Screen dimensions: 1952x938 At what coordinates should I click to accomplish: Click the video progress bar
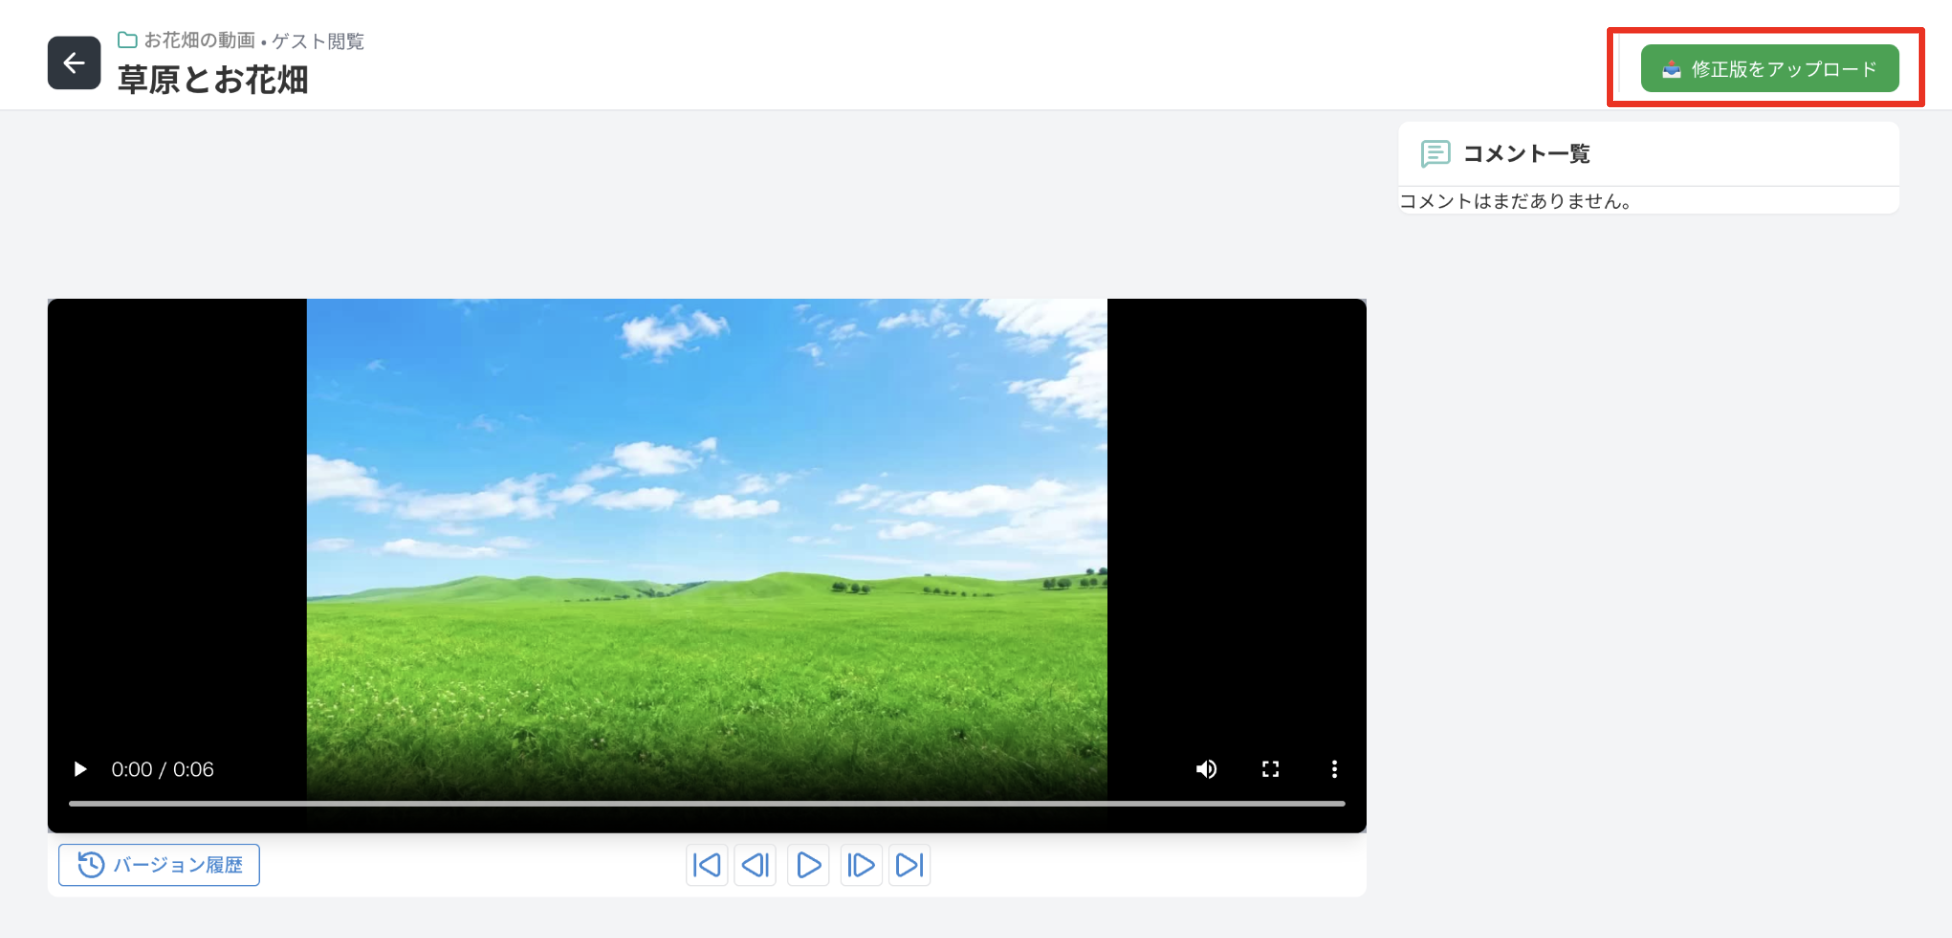pos(707,803)
